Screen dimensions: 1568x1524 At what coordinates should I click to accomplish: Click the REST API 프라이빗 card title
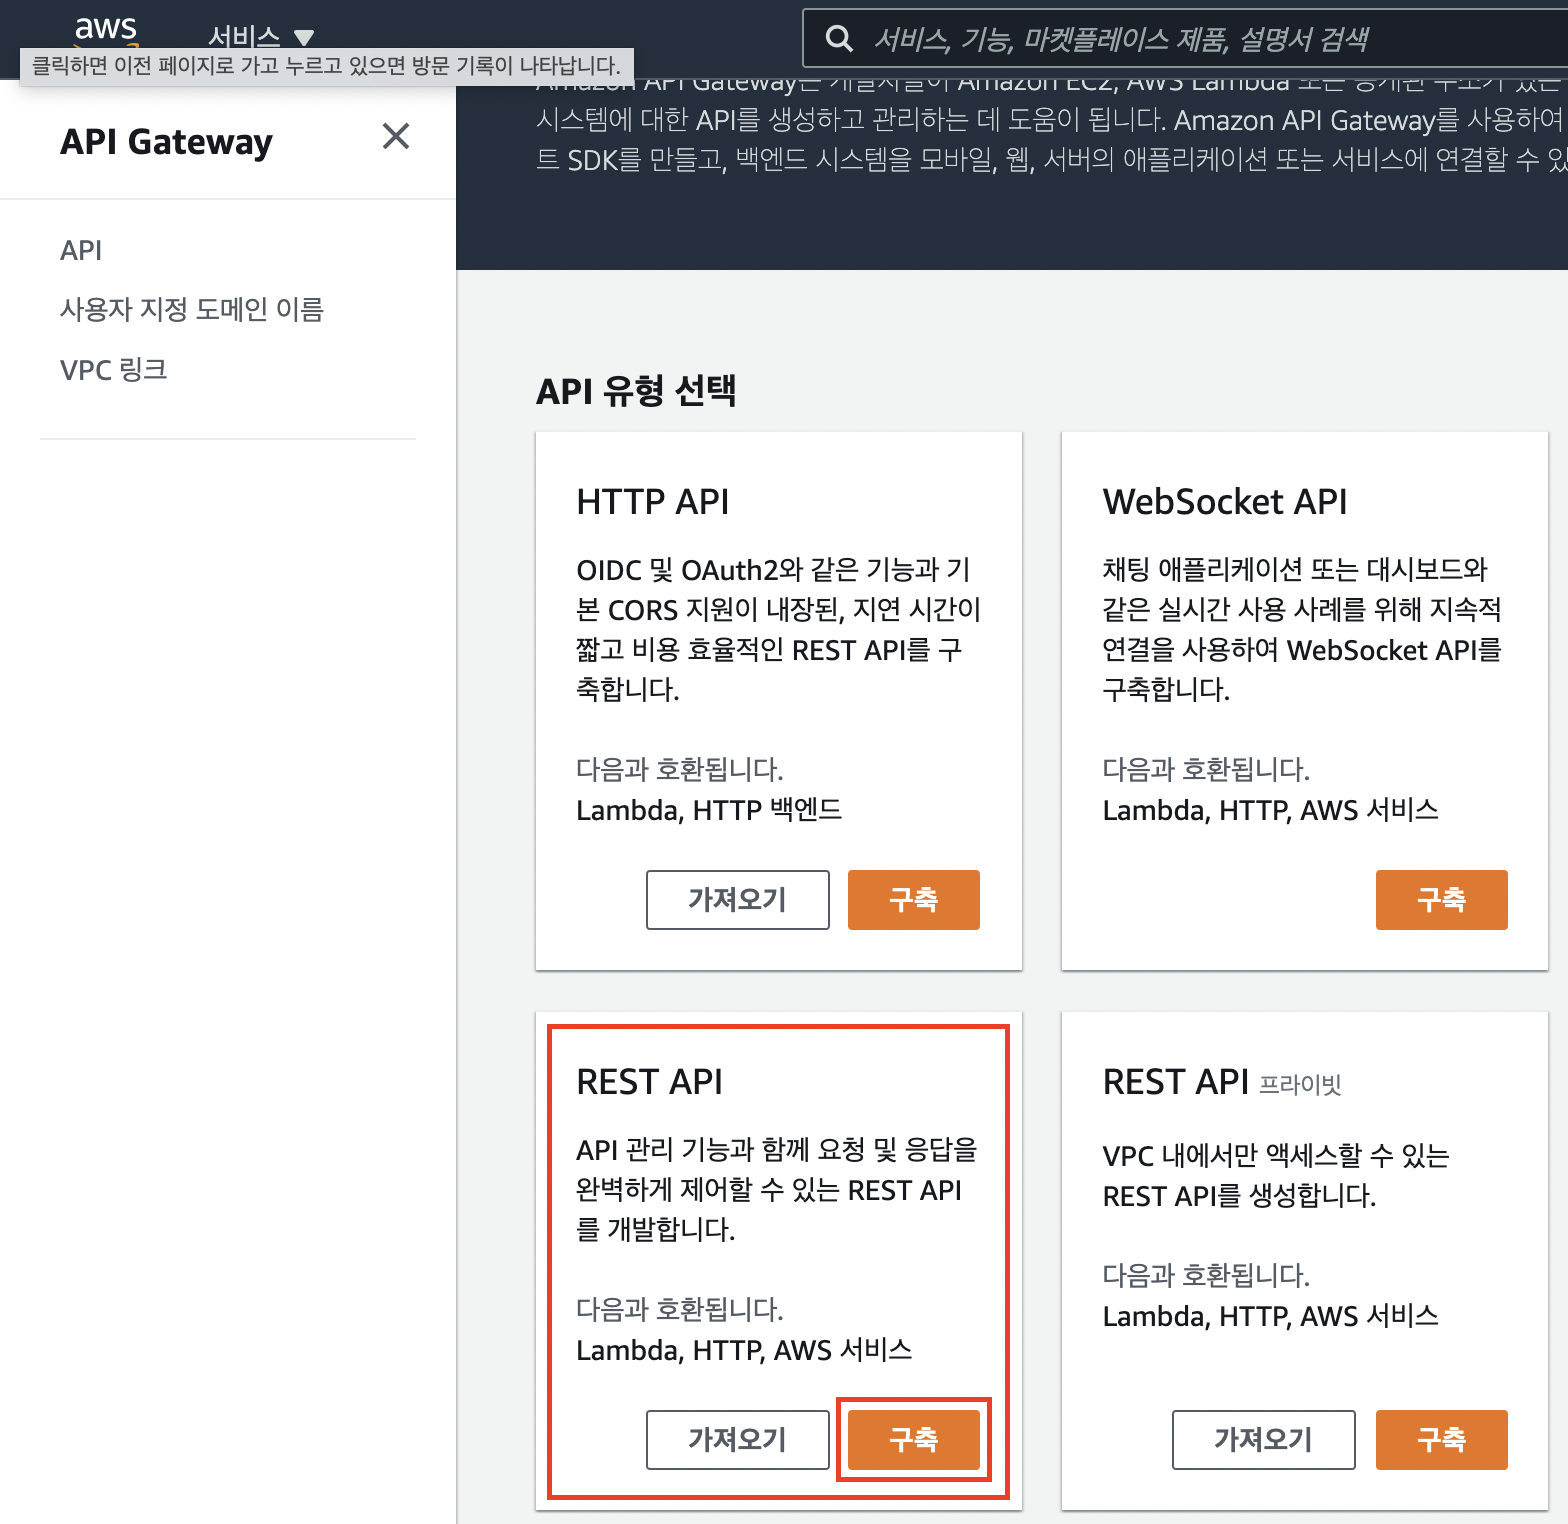[1222, 1082]
